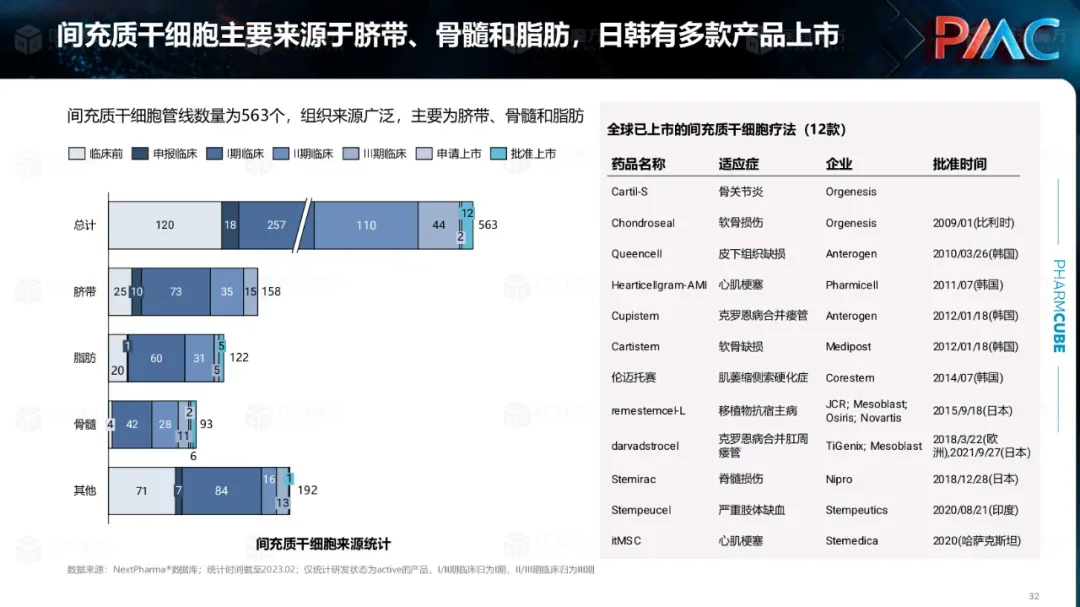Click the 适应症 column header
This screenshot has width=1080, height=607.
tap(738, 164)
